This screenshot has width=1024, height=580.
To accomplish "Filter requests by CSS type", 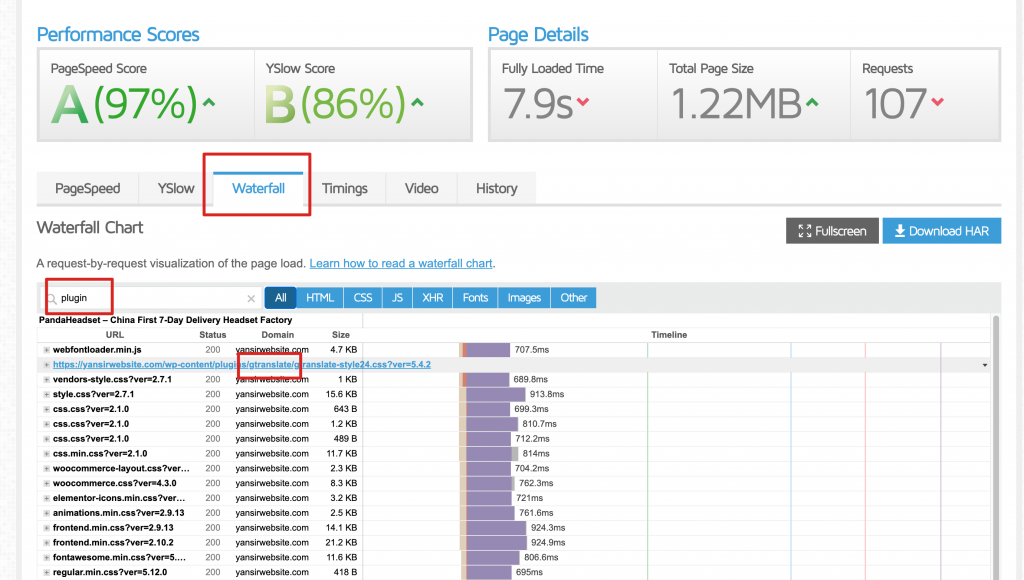I will [x=363, y=297].
